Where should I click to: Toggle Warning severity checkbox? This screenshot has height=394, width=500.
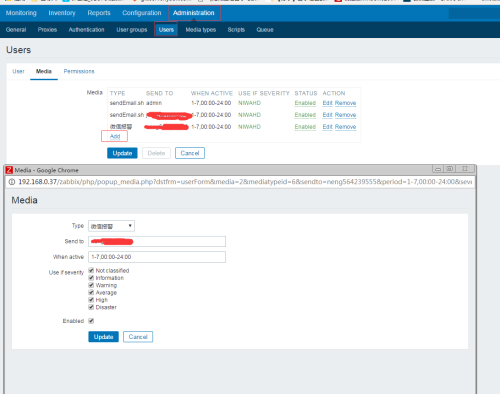[91, 285]
